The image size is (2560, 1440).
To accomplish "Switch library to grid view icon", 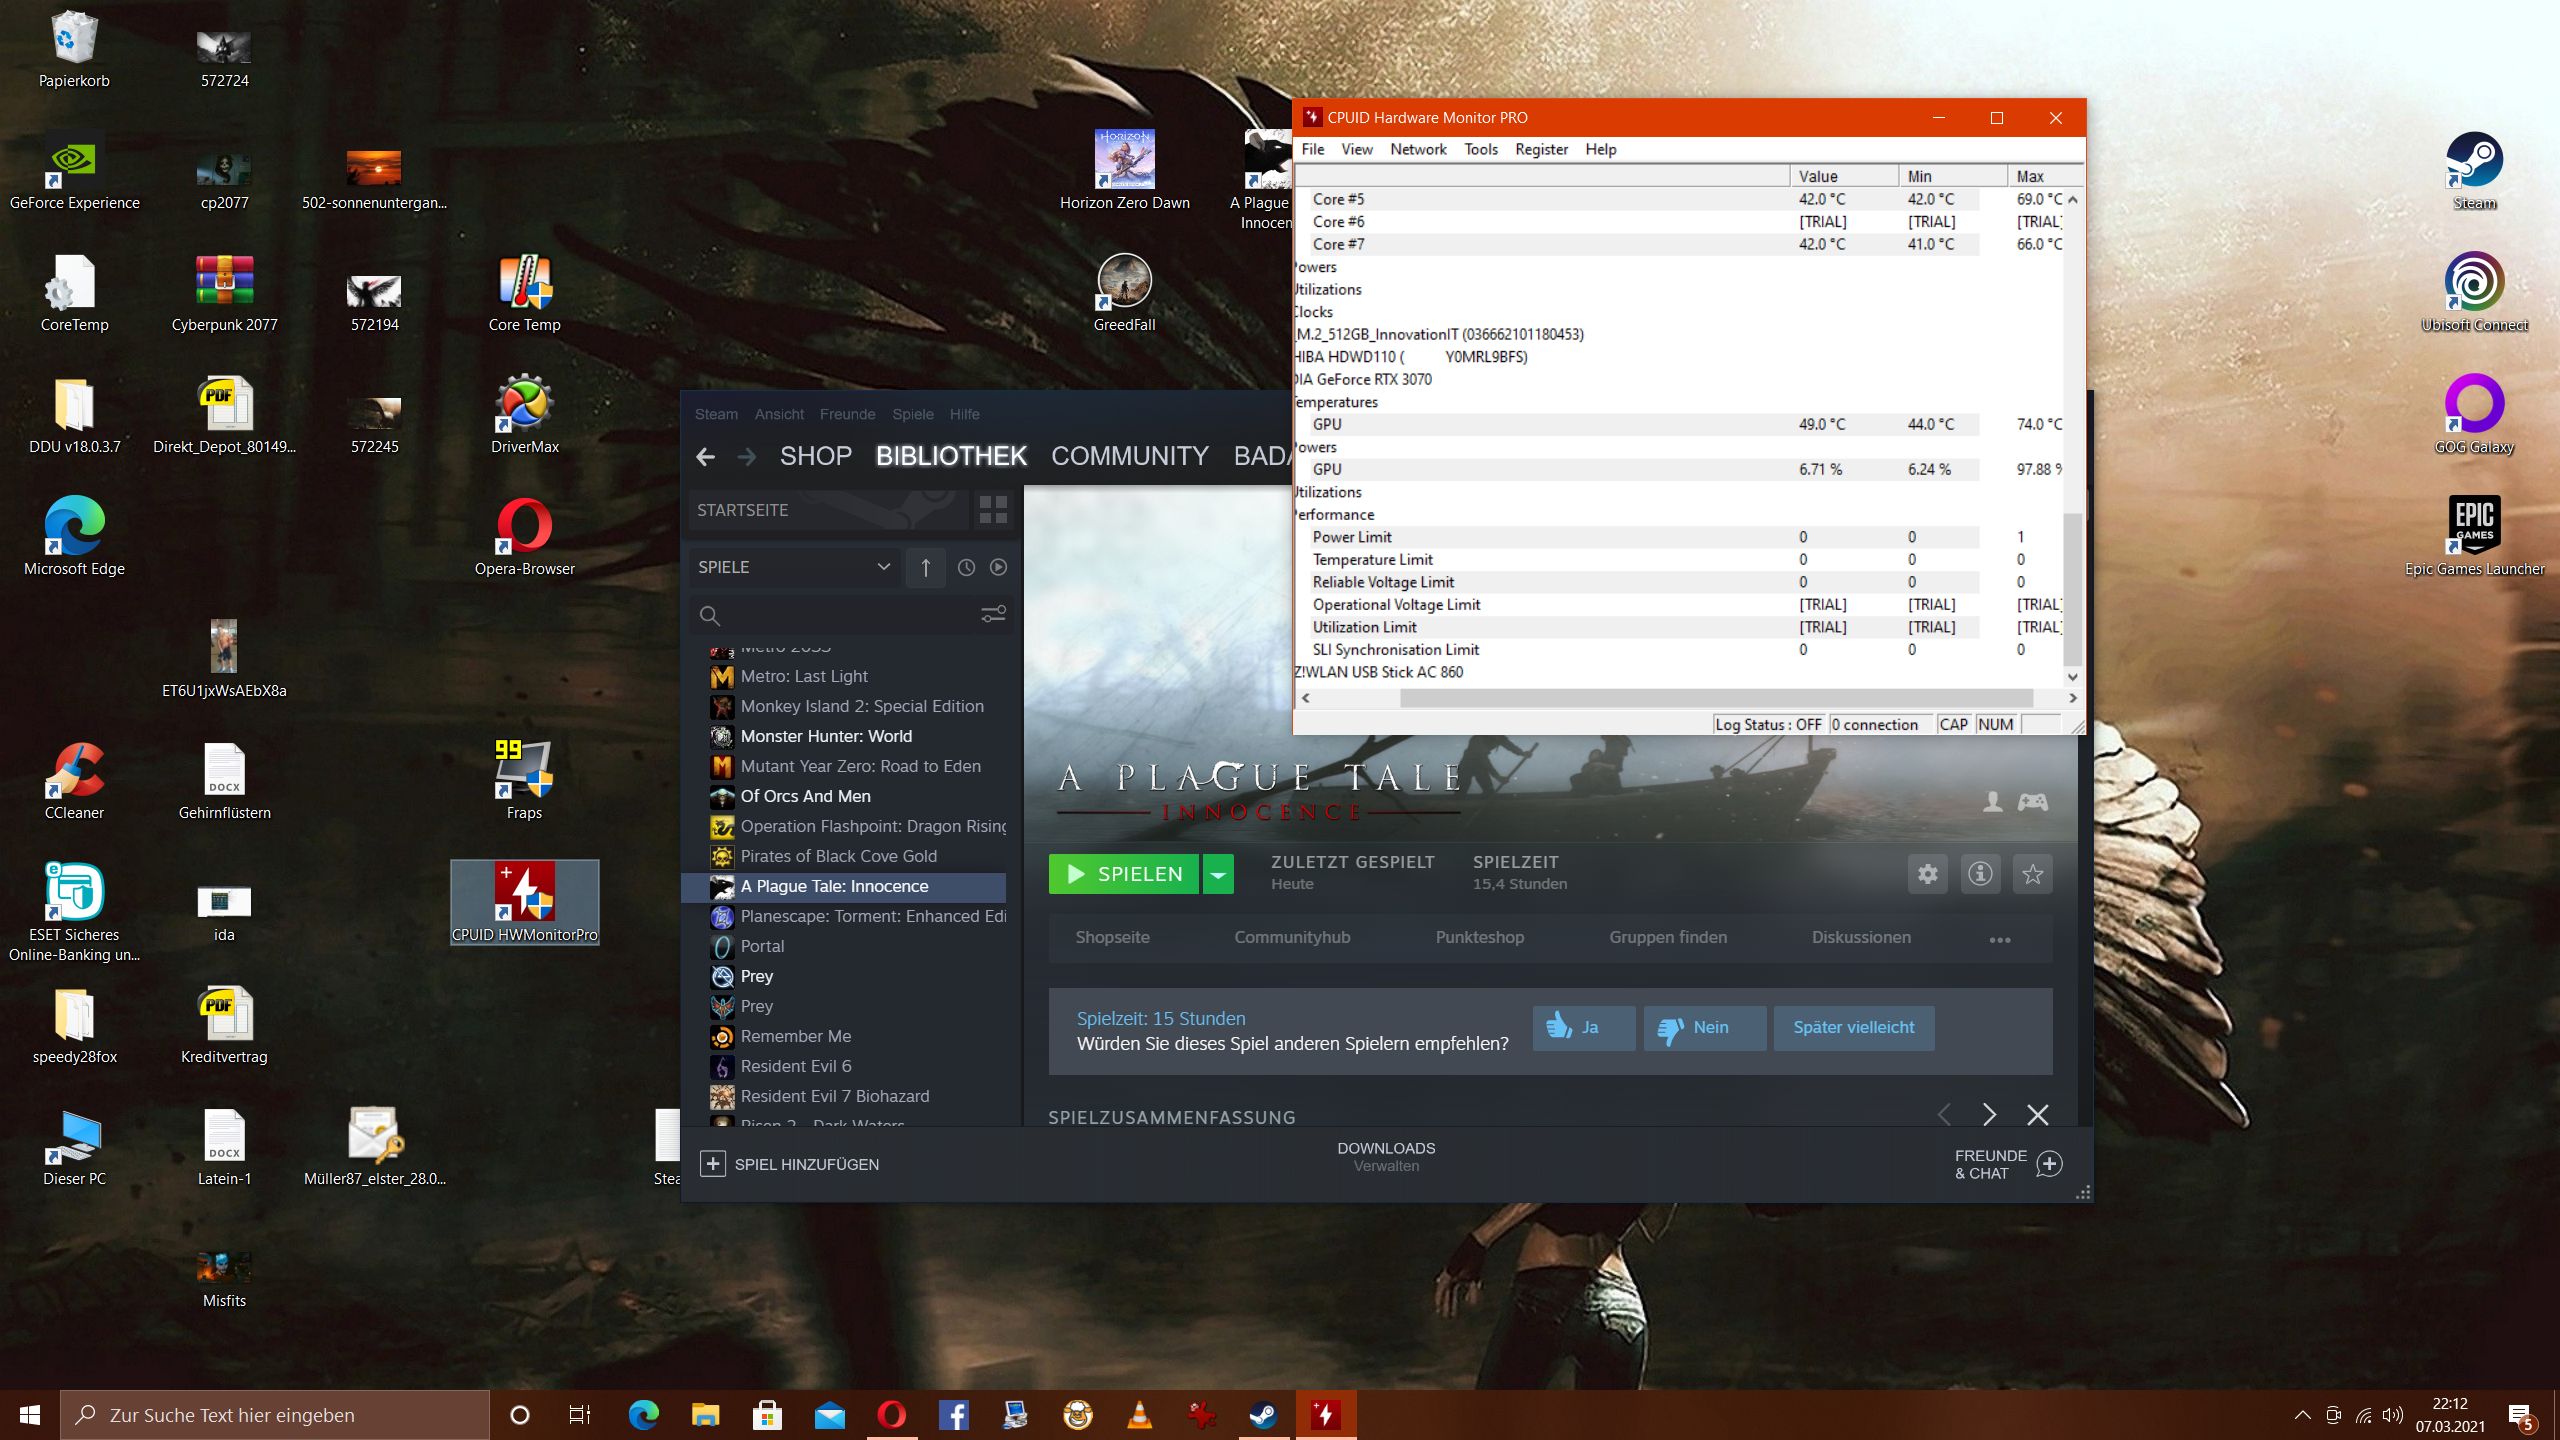I will pos(993,510).
